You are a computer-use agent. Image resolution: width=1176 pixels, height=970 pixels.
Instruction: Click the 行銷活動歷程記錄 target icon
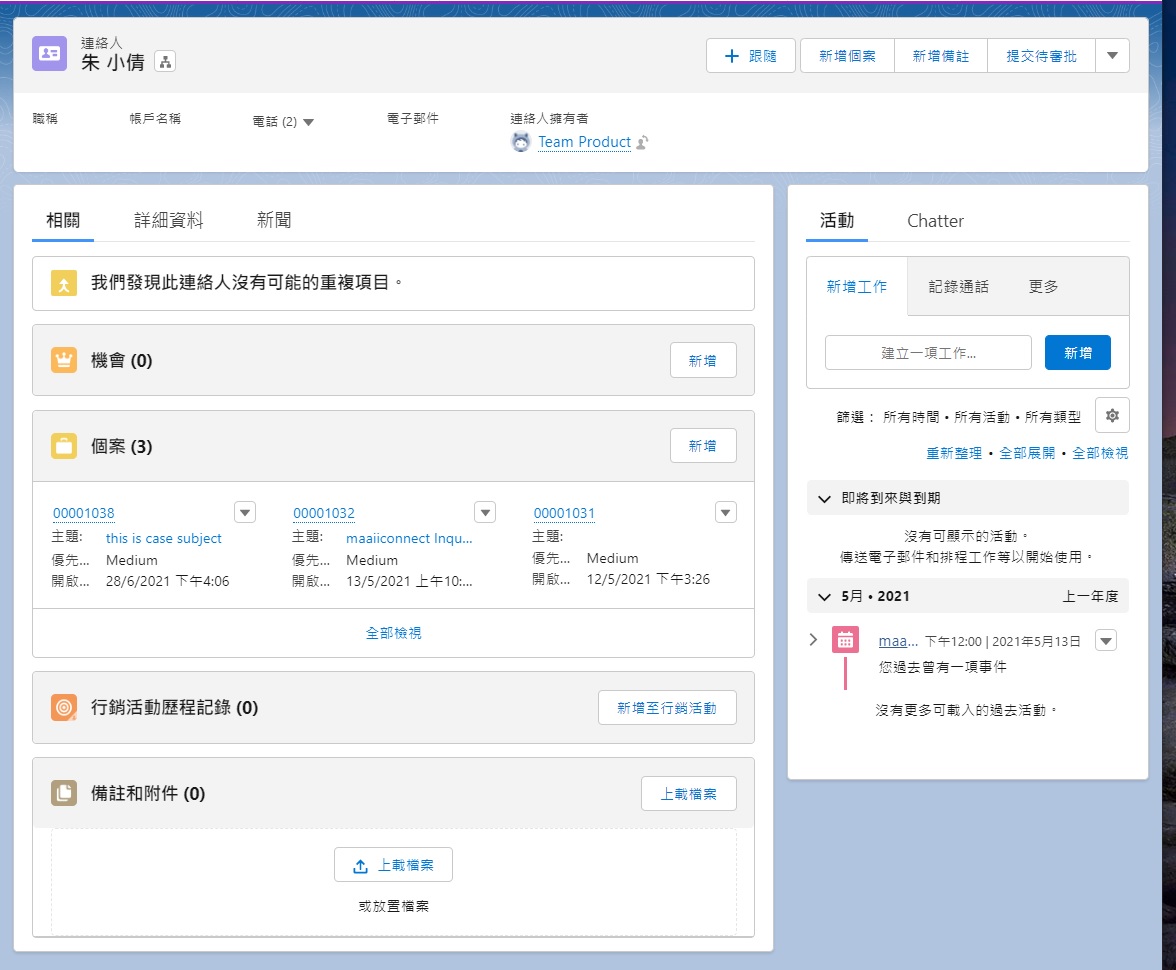64,708
